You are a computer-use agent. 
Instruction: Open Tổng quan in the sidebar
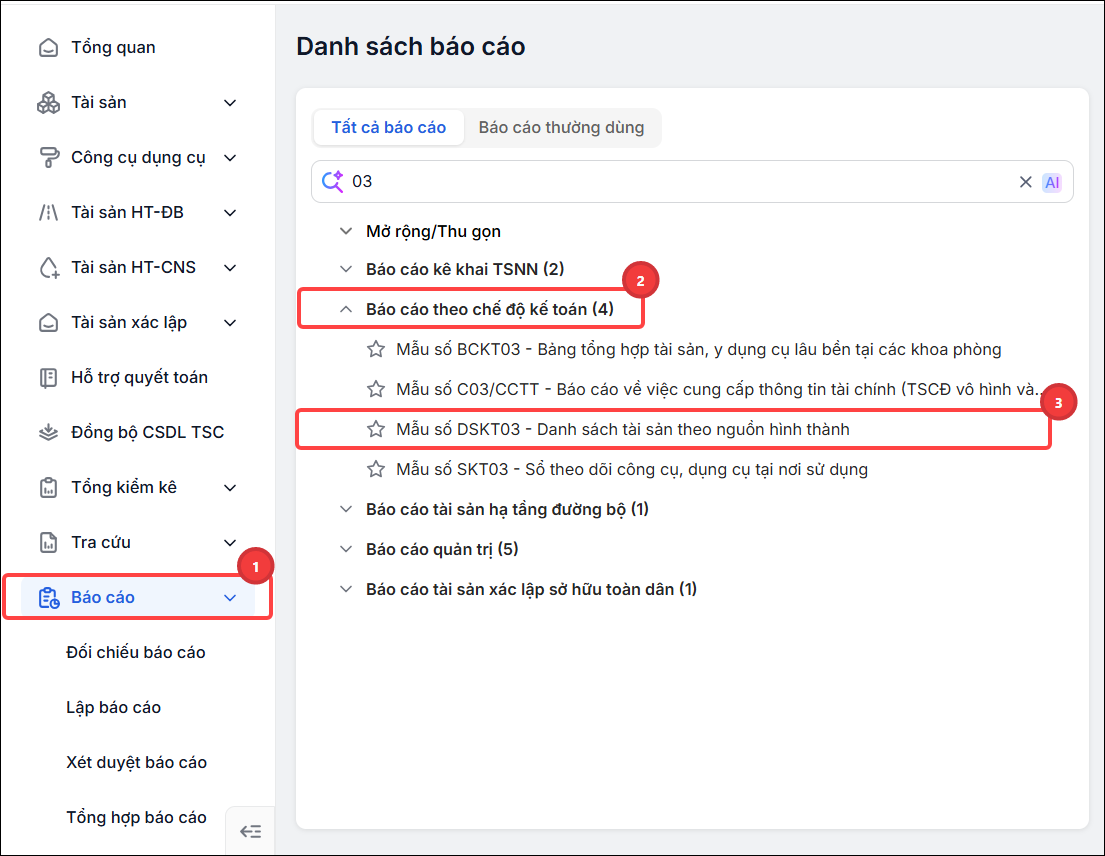coord(113,47)
